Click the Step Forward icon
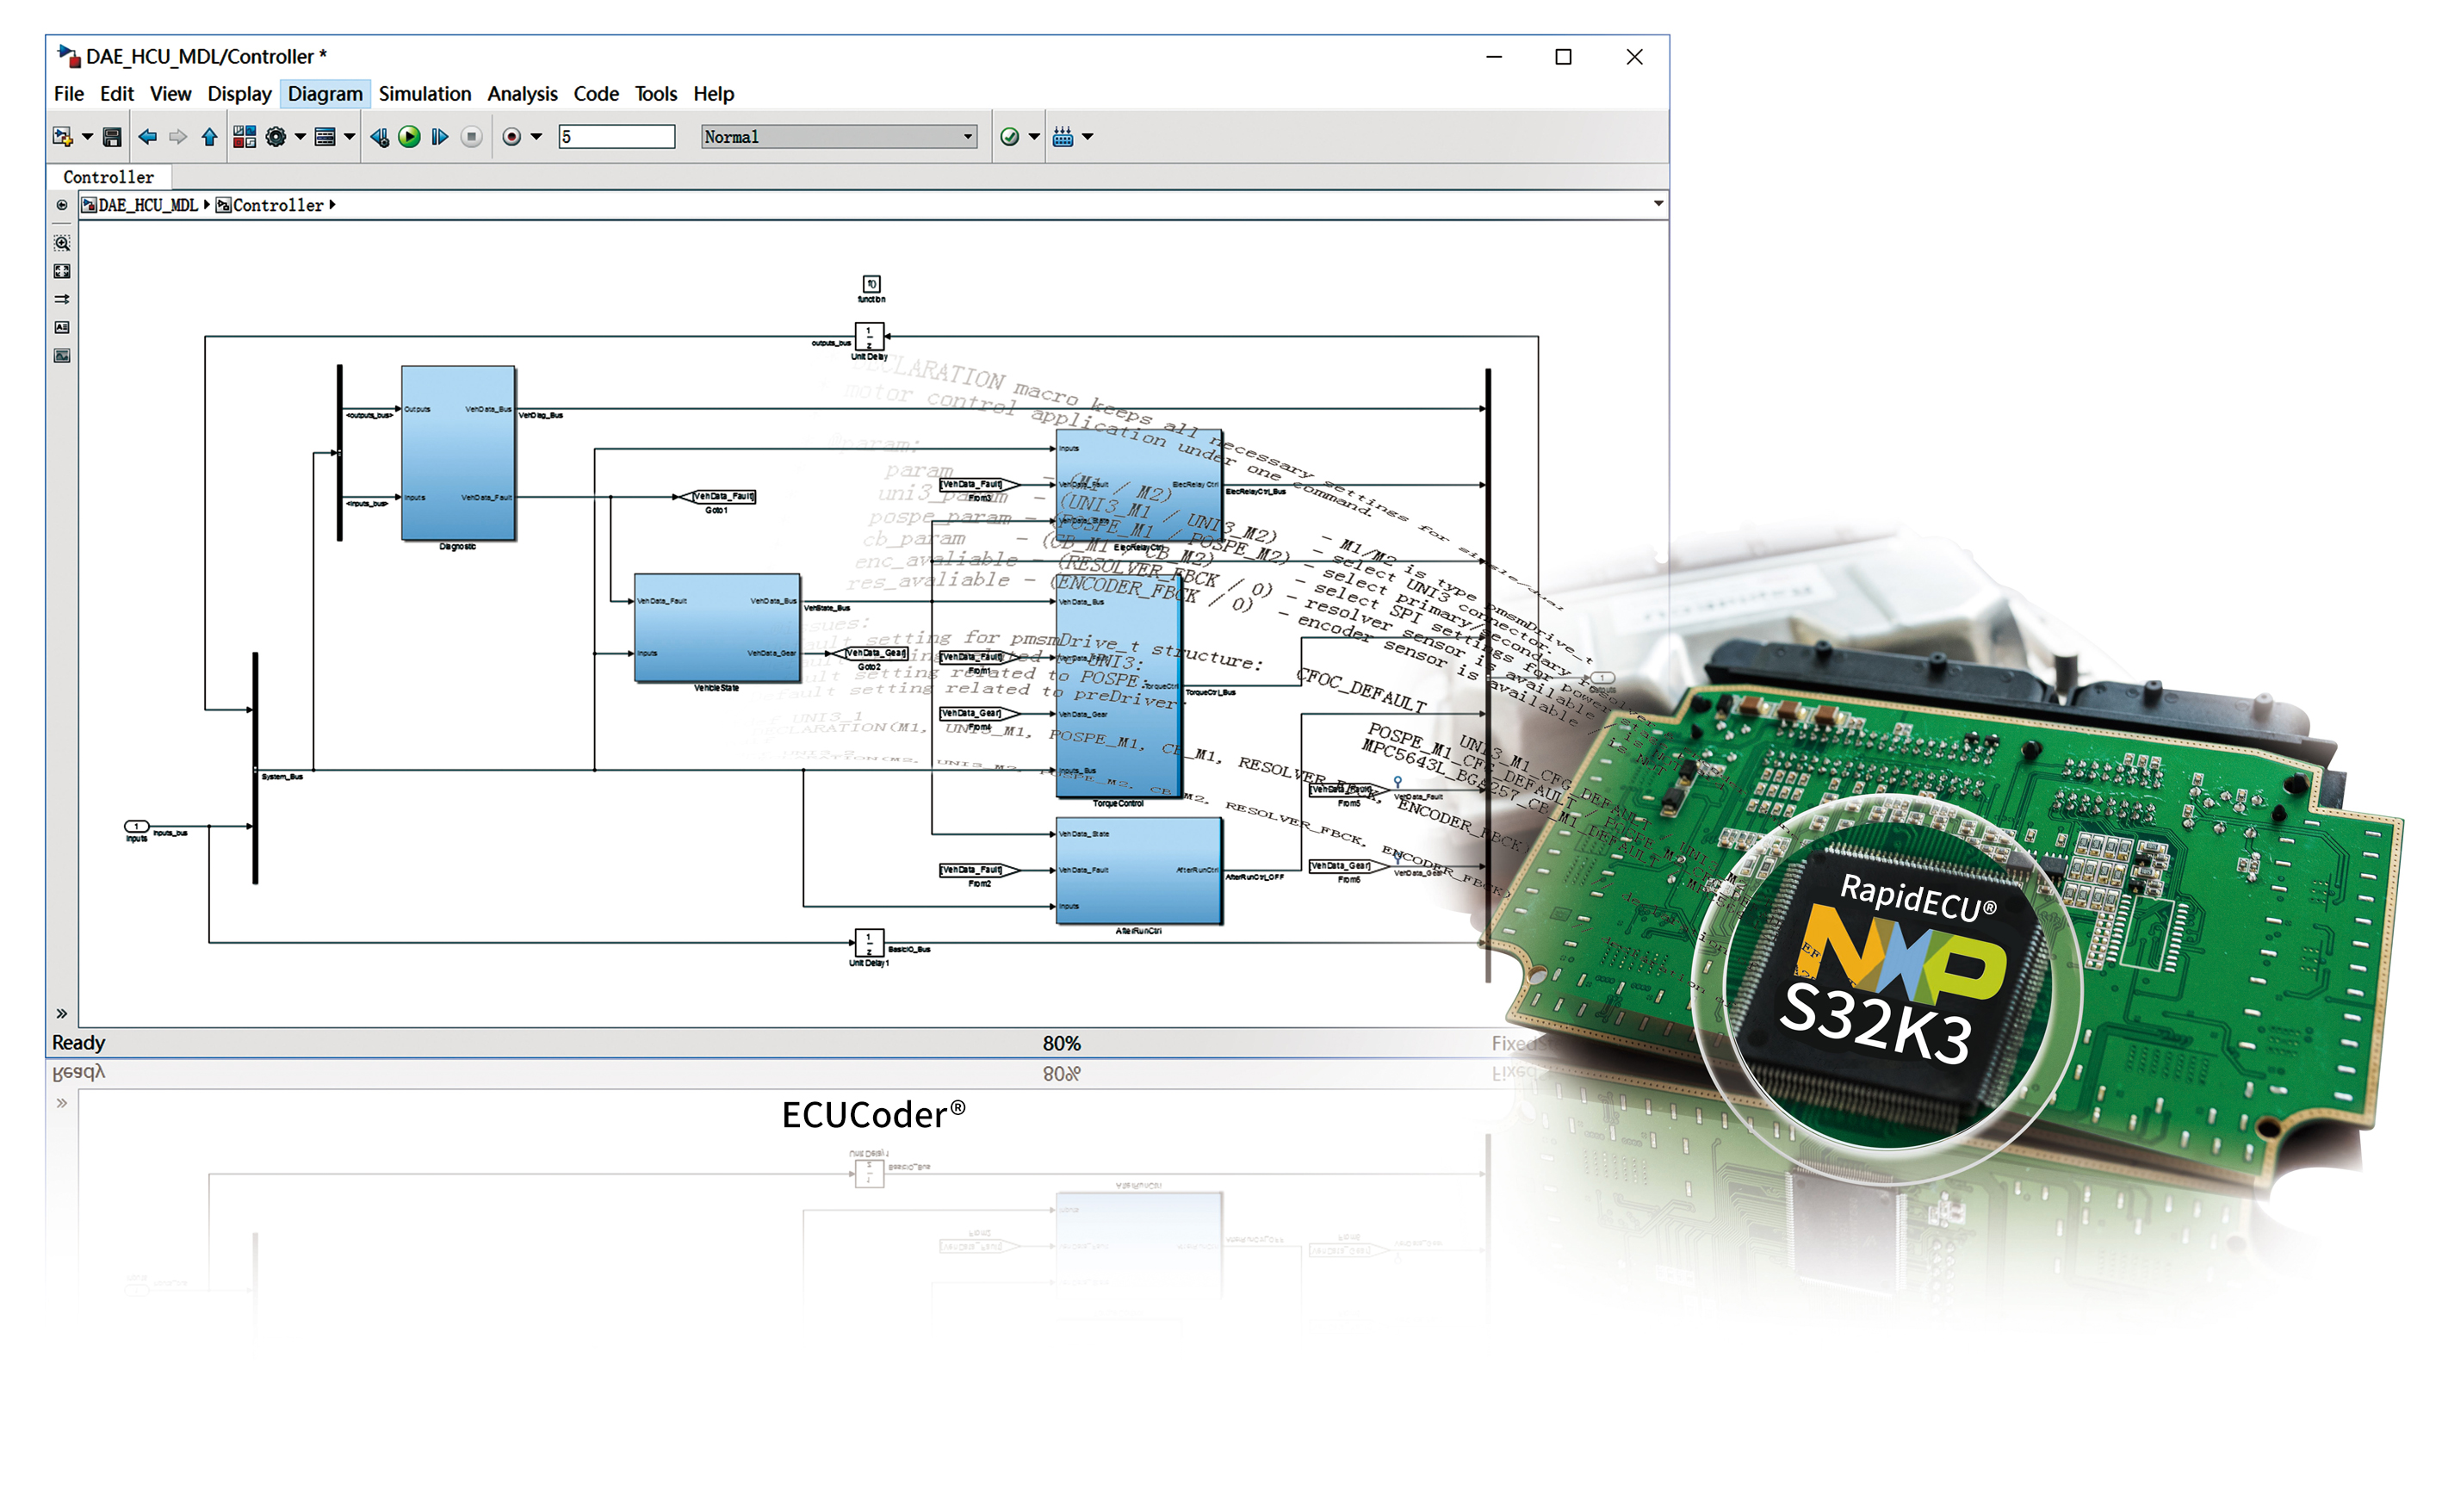 click(440, 137)
